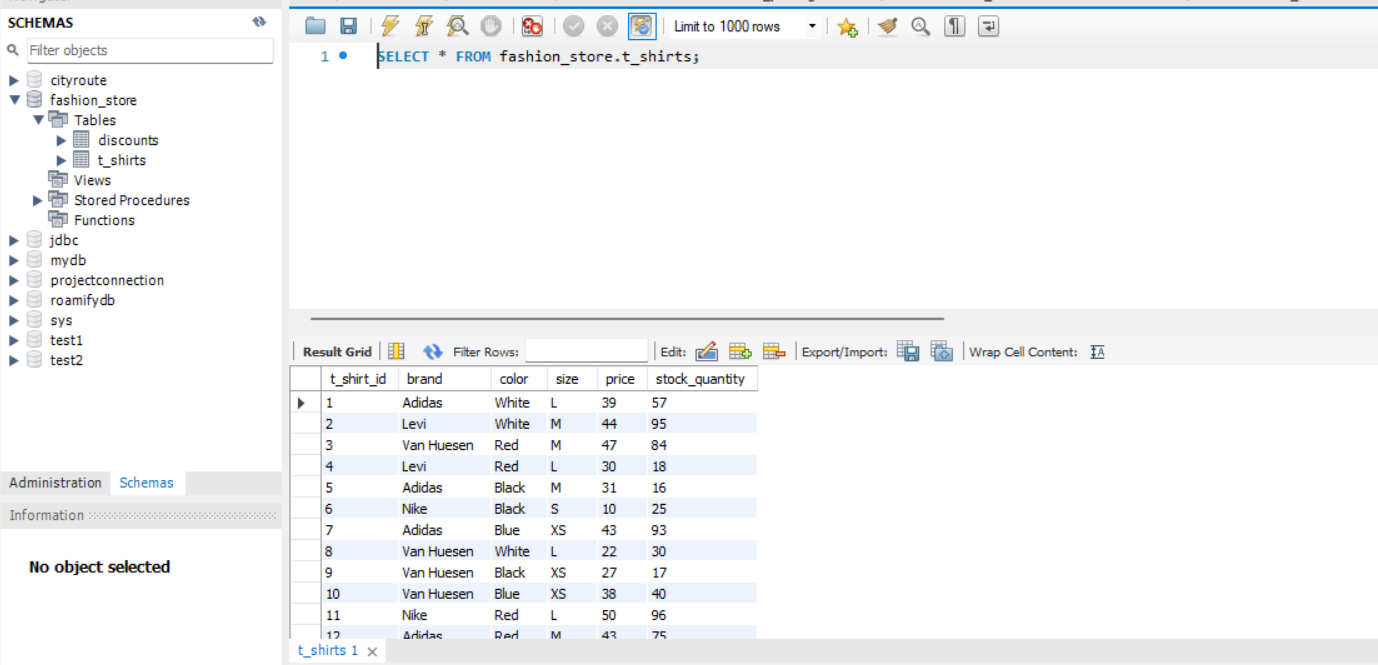Expand the t_shirts table node
The height and width of the screenshot is (665, 1378).
point(62,160)
